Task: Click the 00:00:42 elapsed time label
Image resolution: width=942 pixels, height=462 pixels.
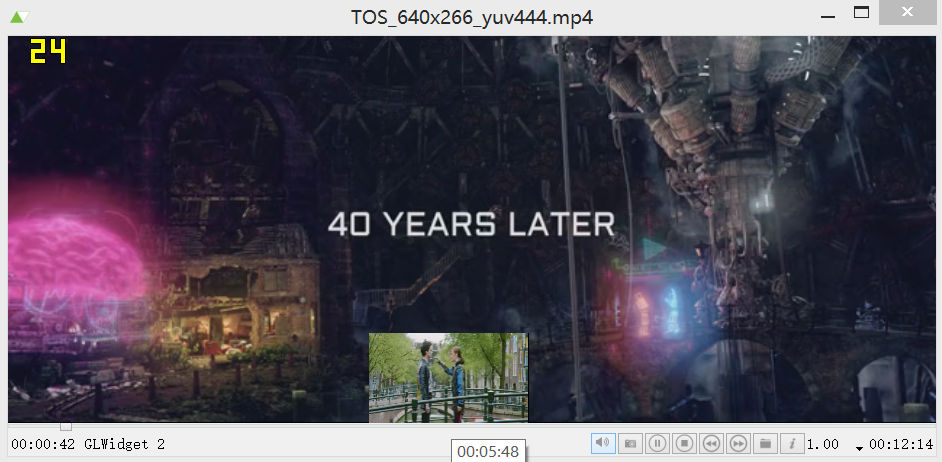Action: pyautogui.click(x=43, y=445)
